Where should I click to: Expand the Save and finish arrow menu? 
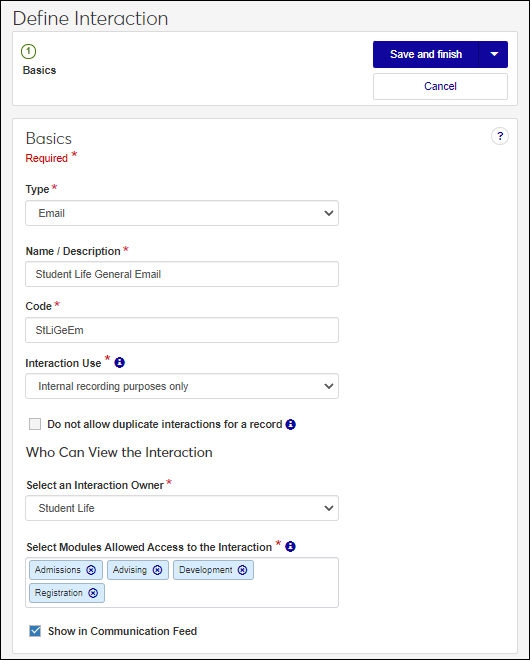click(494, 54)
